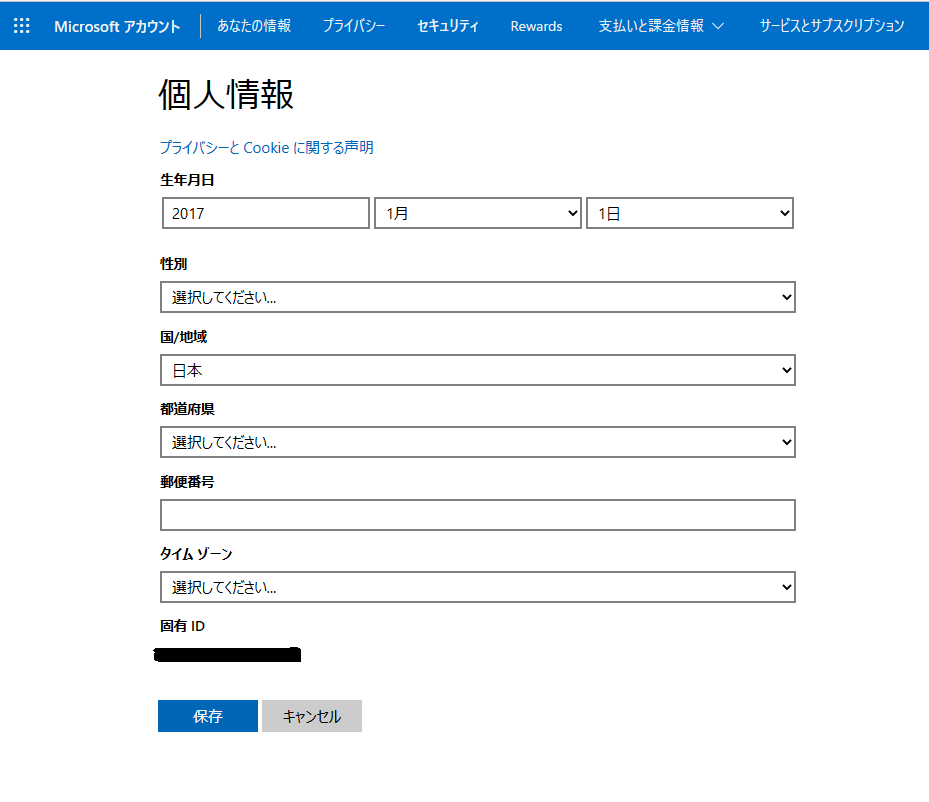Open the タイム ゾーン dropdown
The width and height of the screenshot is (929, 802).
pos(478,588)
